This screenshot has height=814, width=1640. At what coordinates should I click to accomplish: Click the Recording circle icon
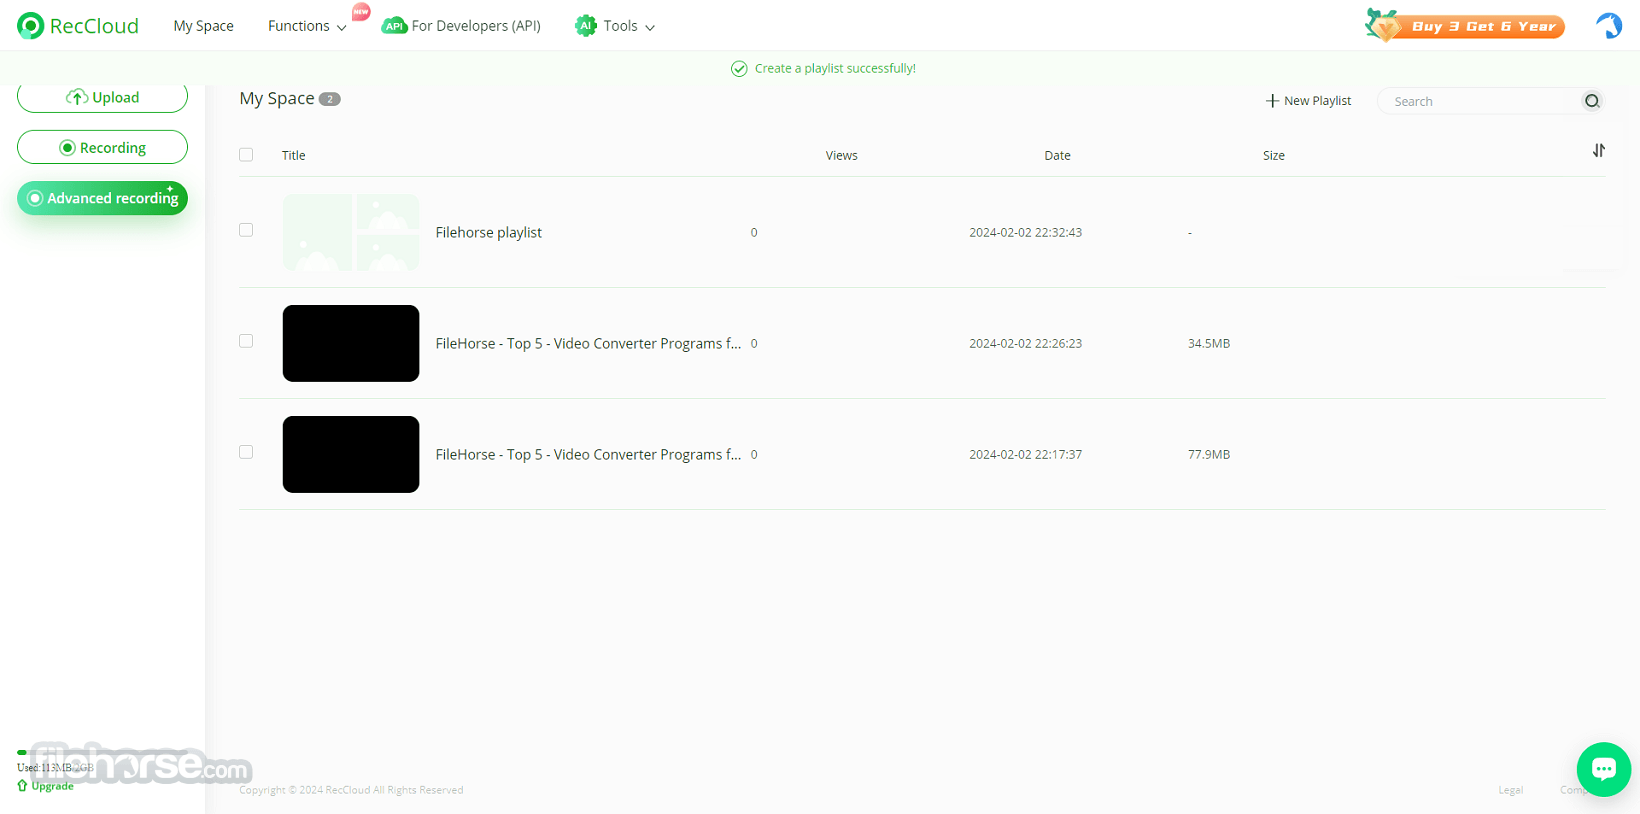[x=67, y=148]
